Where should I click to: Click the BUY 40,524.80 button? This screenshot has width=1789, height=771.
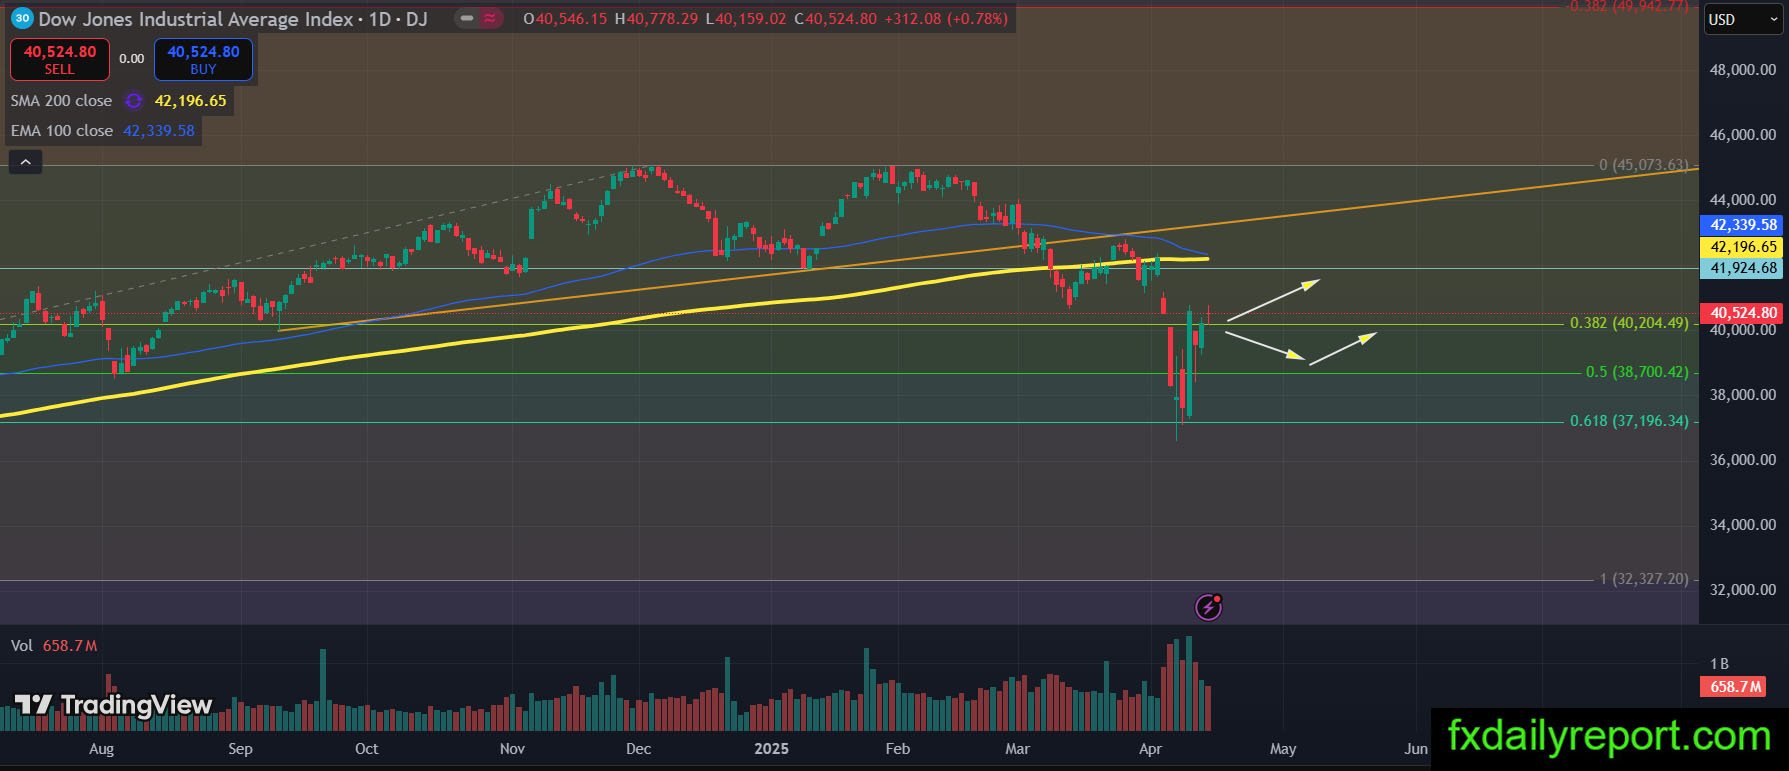[x=203, y=59]
